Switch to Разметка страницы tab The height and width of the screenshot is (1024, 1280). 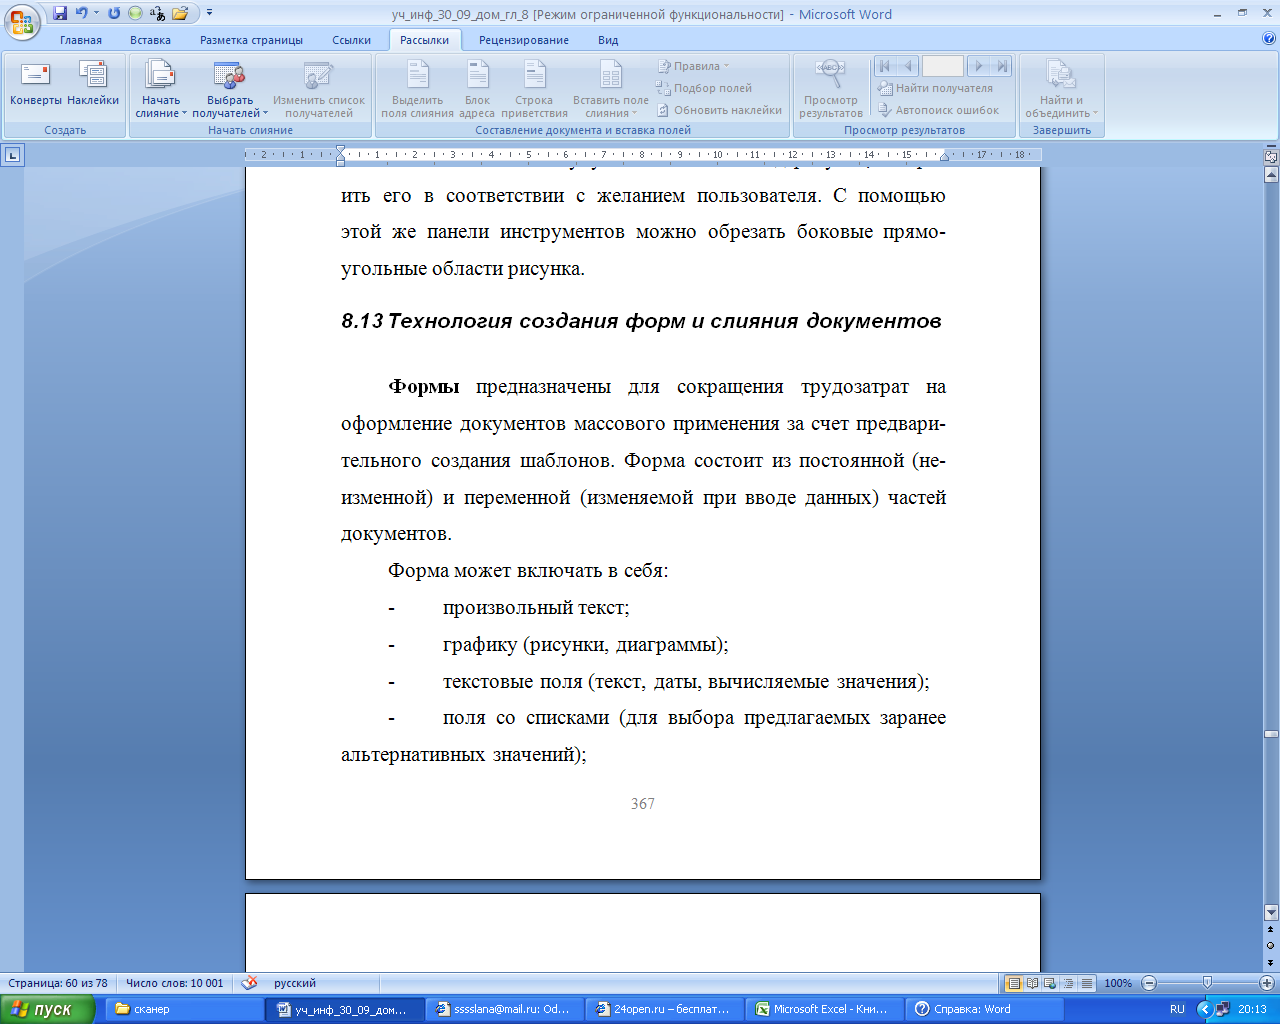tap(251, 40)
